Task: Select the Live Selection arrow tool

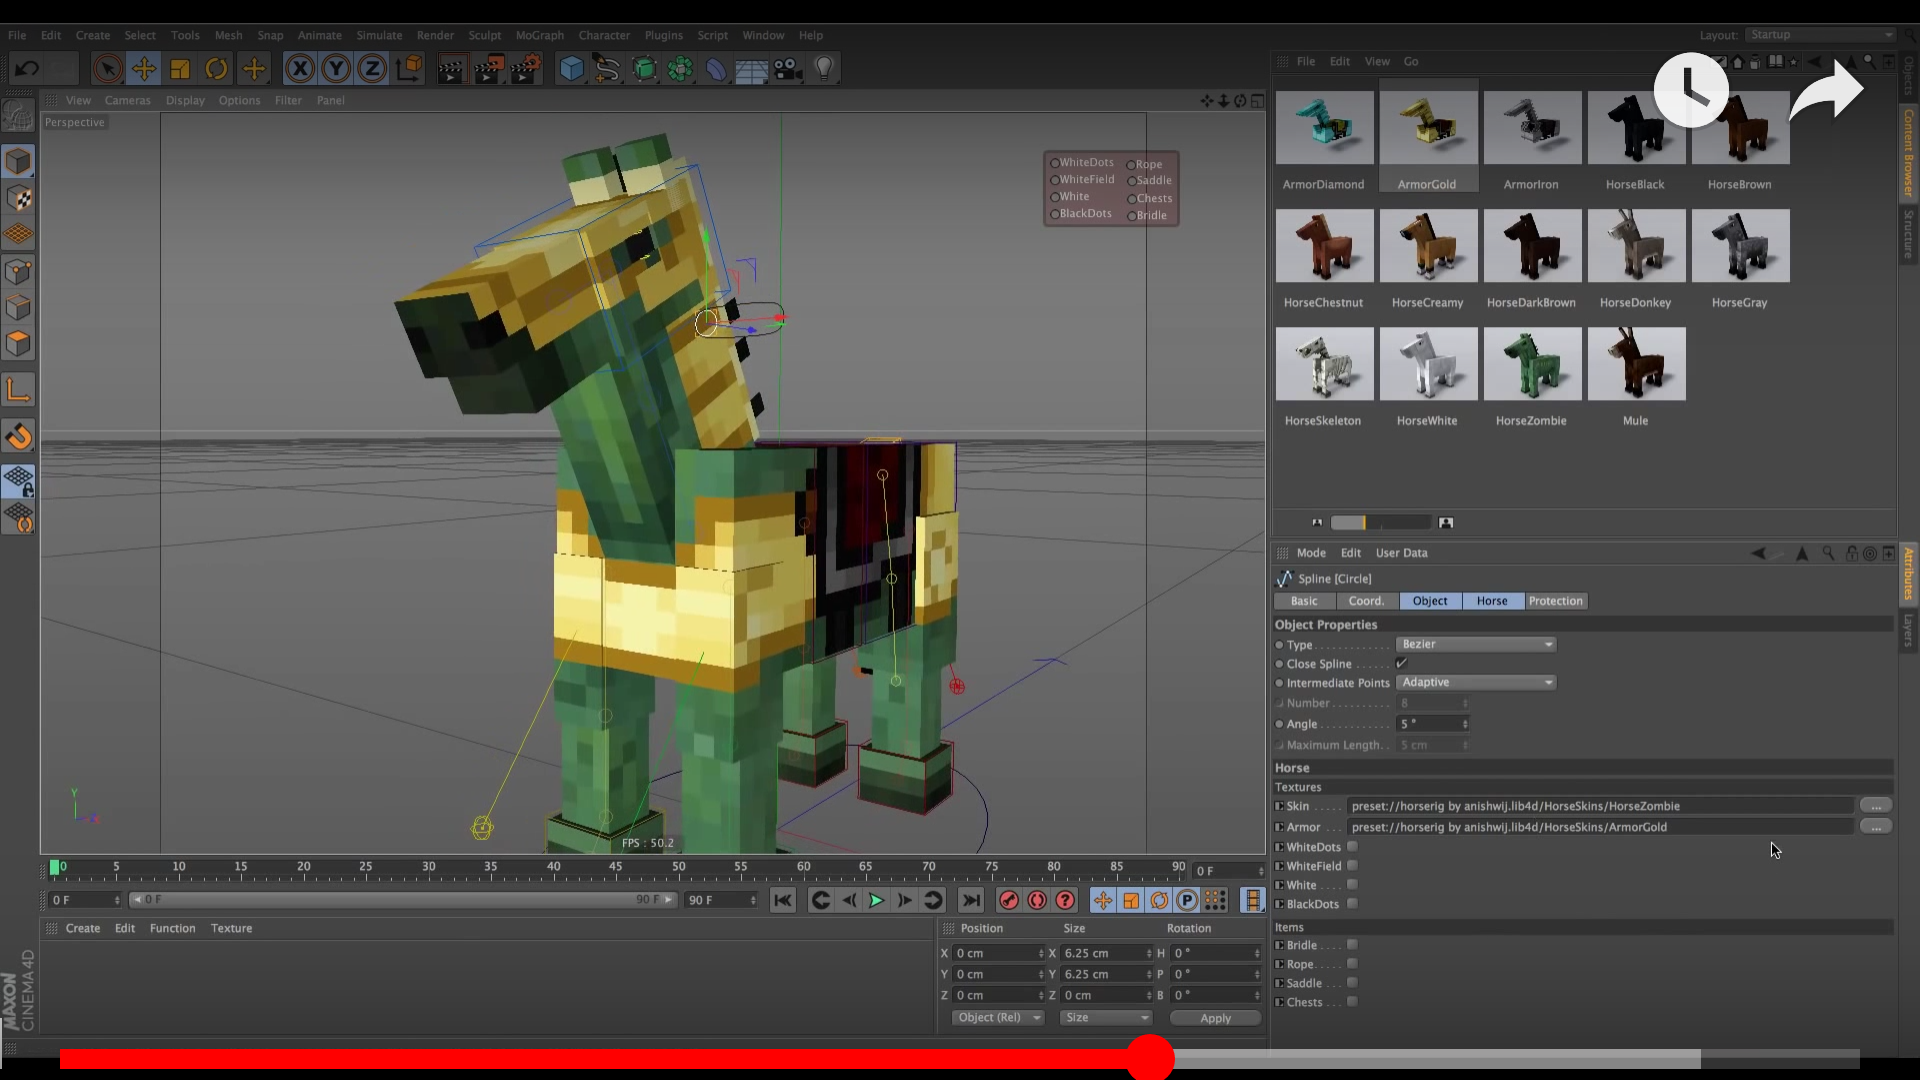Action: point(108,69)
